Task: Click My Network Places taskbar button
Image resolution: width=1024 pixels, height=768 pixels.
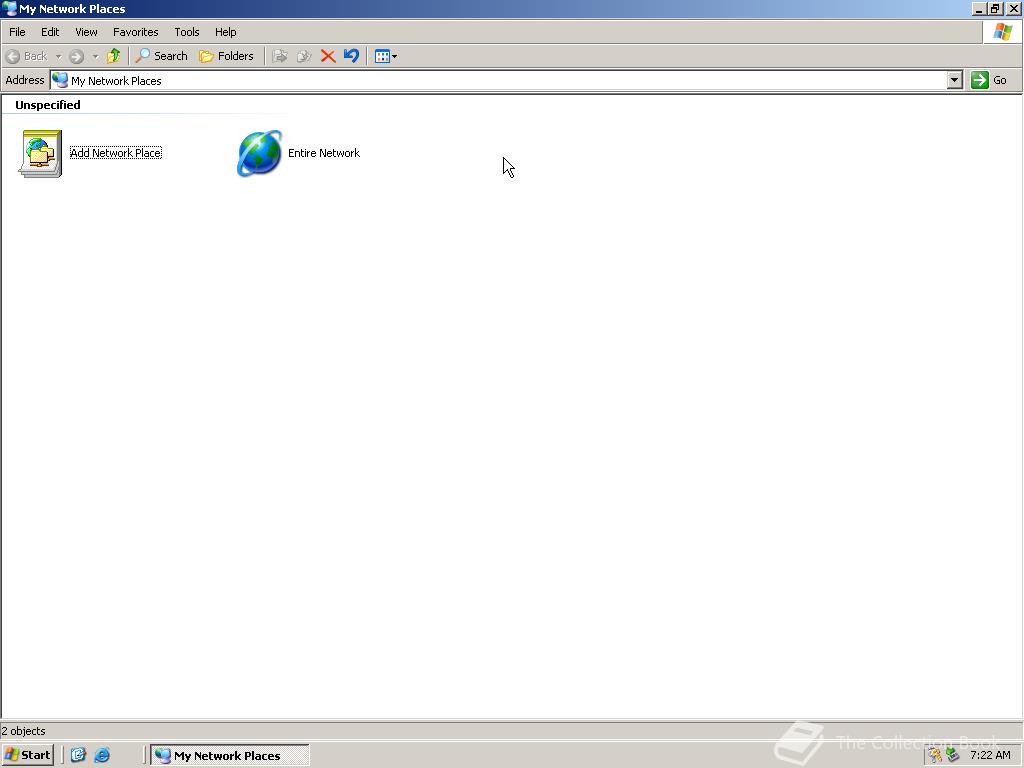Action: click(230, 755)
